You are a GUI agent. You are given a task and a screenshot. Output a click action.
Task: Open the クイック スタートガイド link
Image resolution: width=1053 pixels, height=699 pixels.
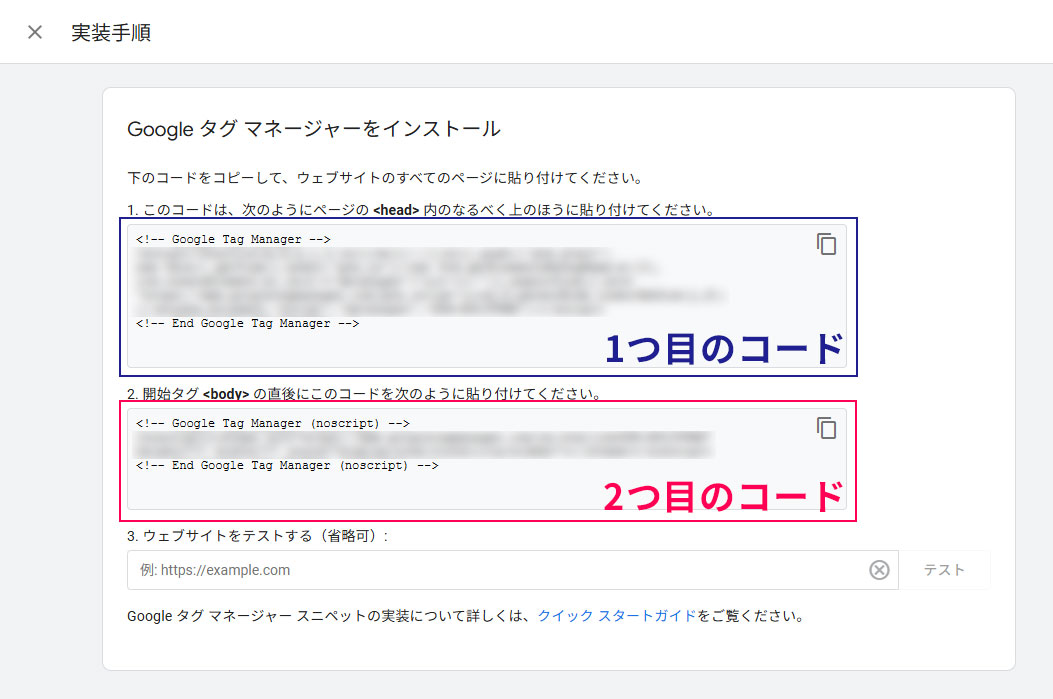coord(616,616)
